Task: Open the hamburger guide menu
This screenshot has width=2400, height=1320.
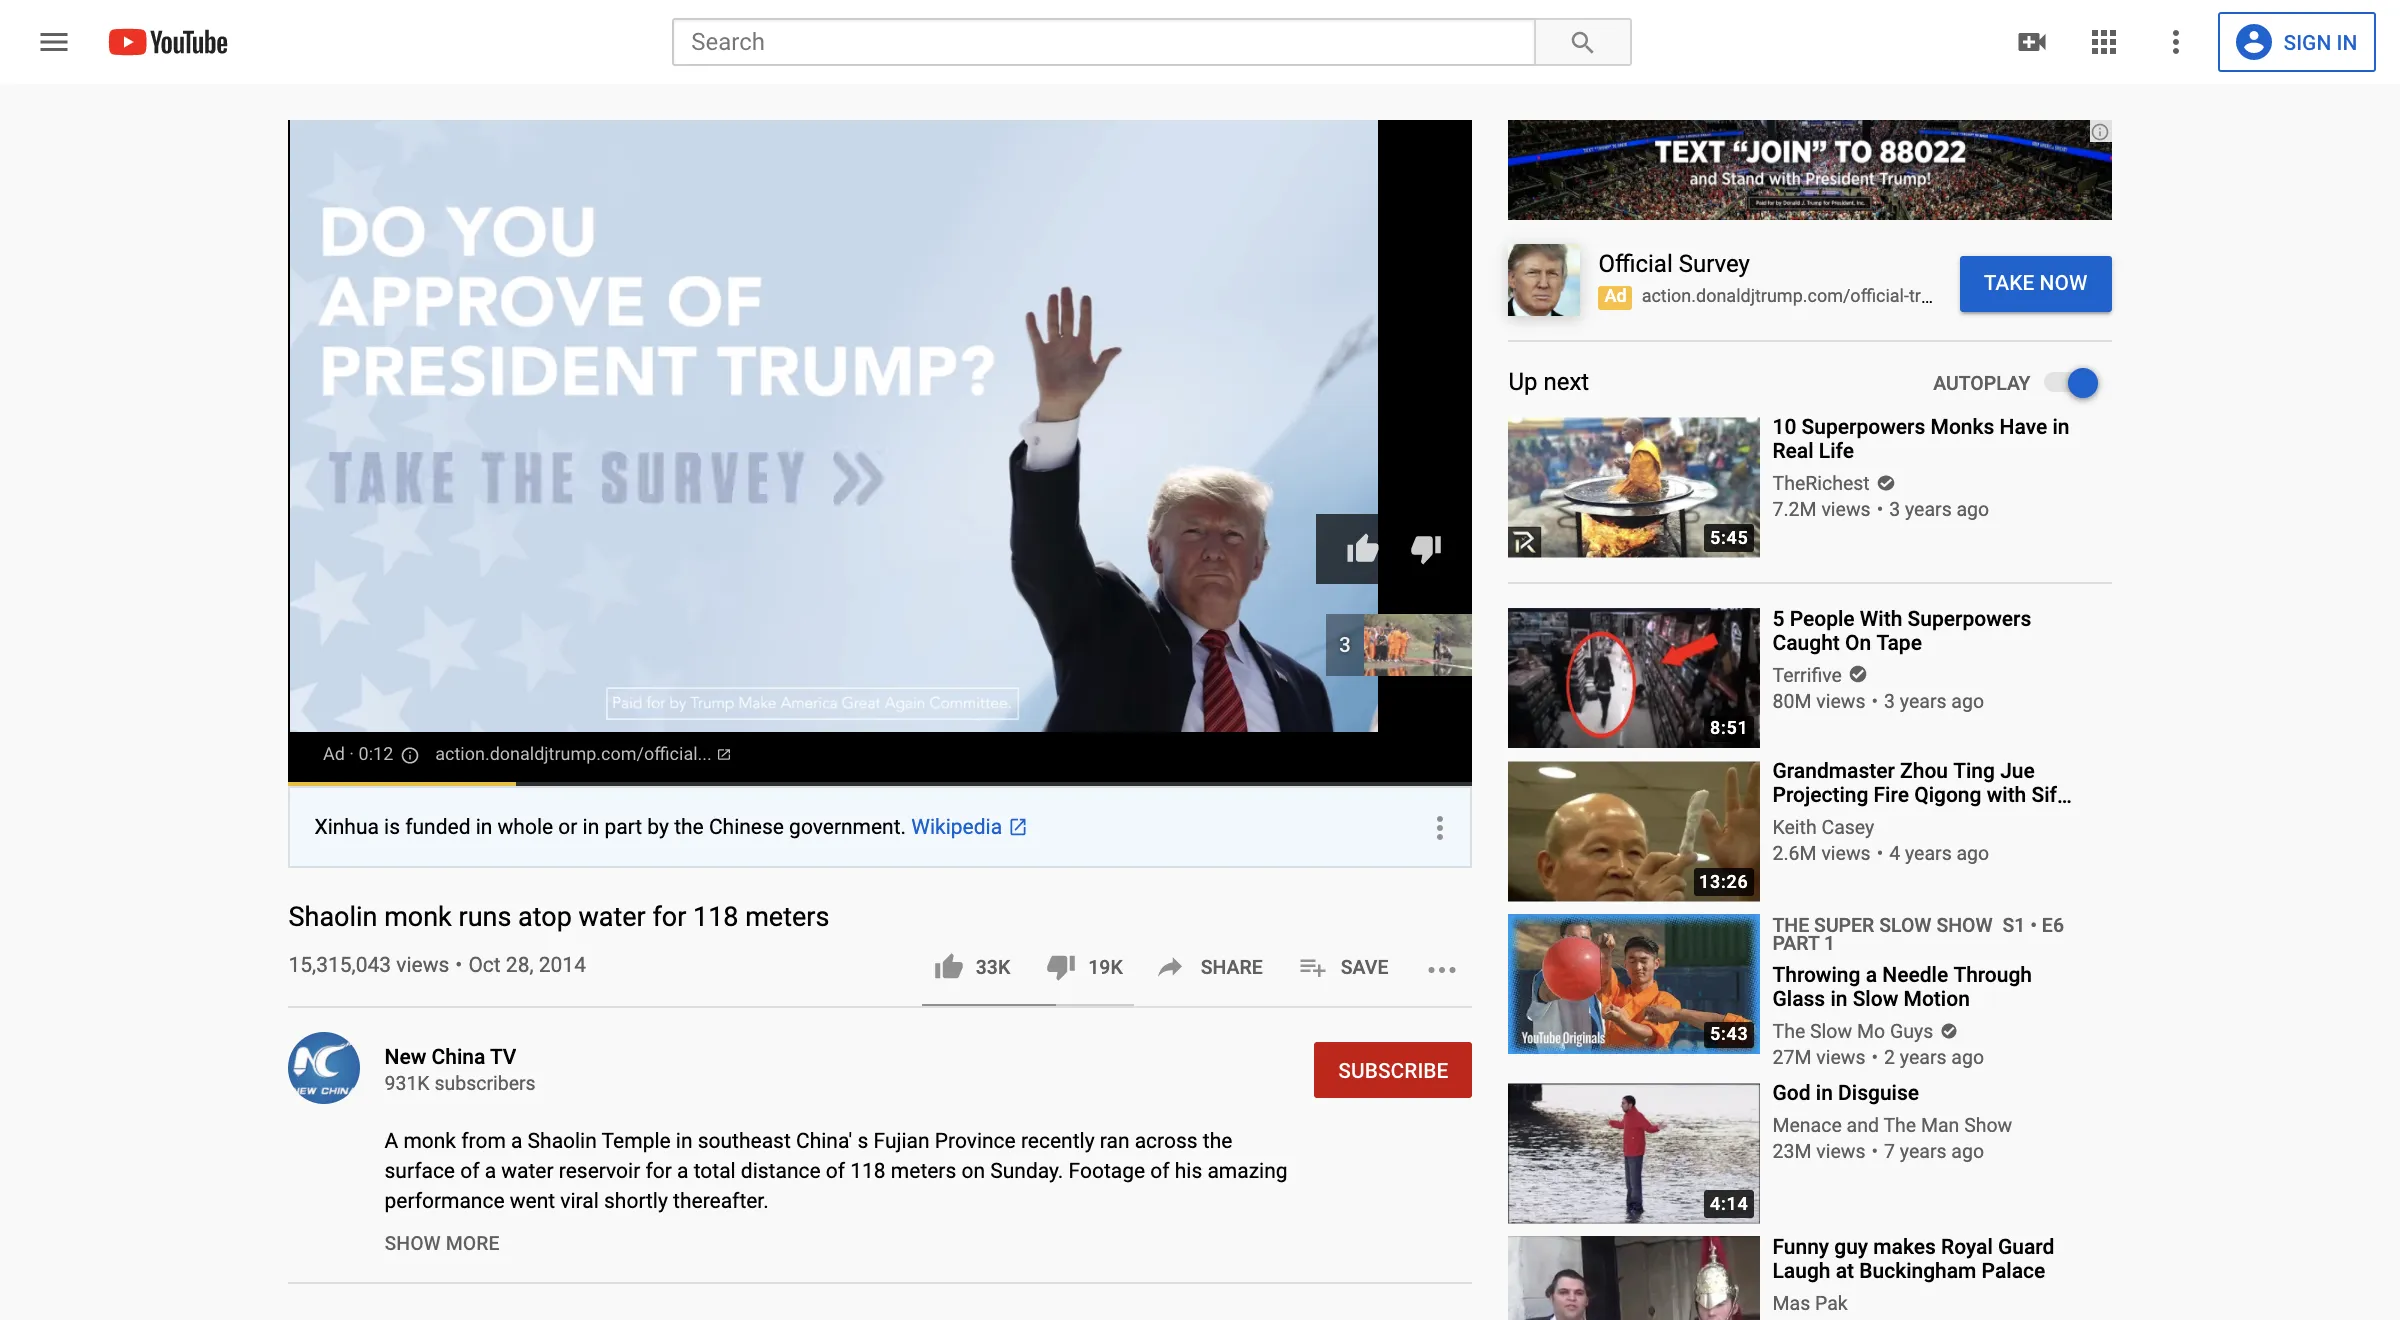Action: 54,42
